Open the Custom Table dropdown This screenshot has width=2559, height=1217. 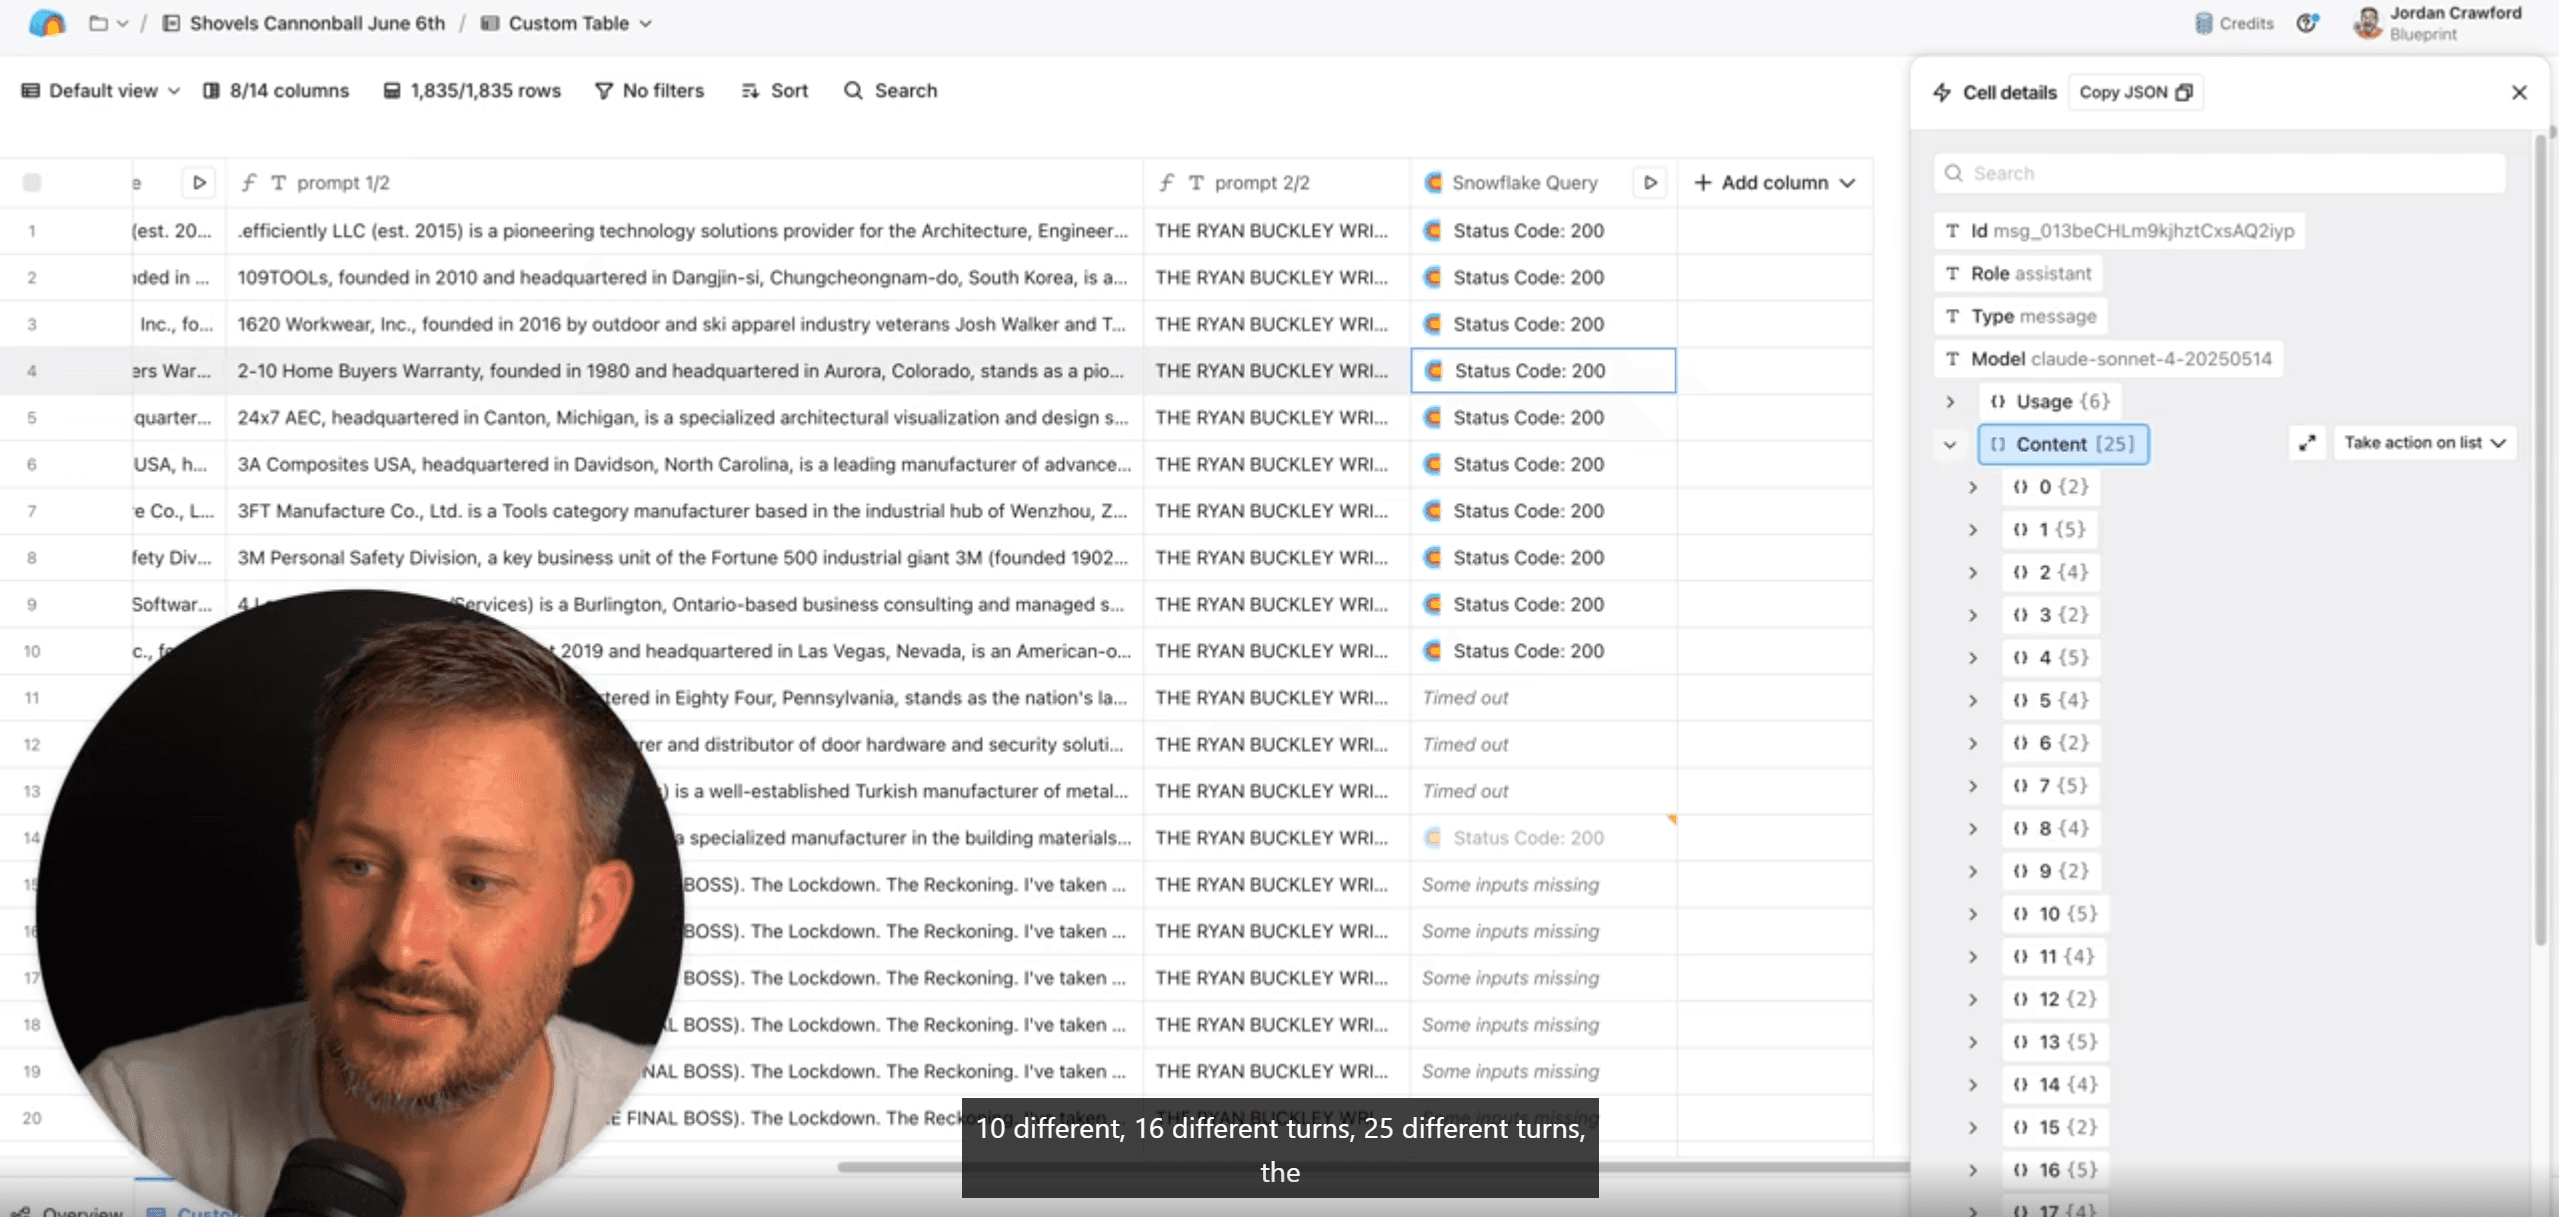567,23
